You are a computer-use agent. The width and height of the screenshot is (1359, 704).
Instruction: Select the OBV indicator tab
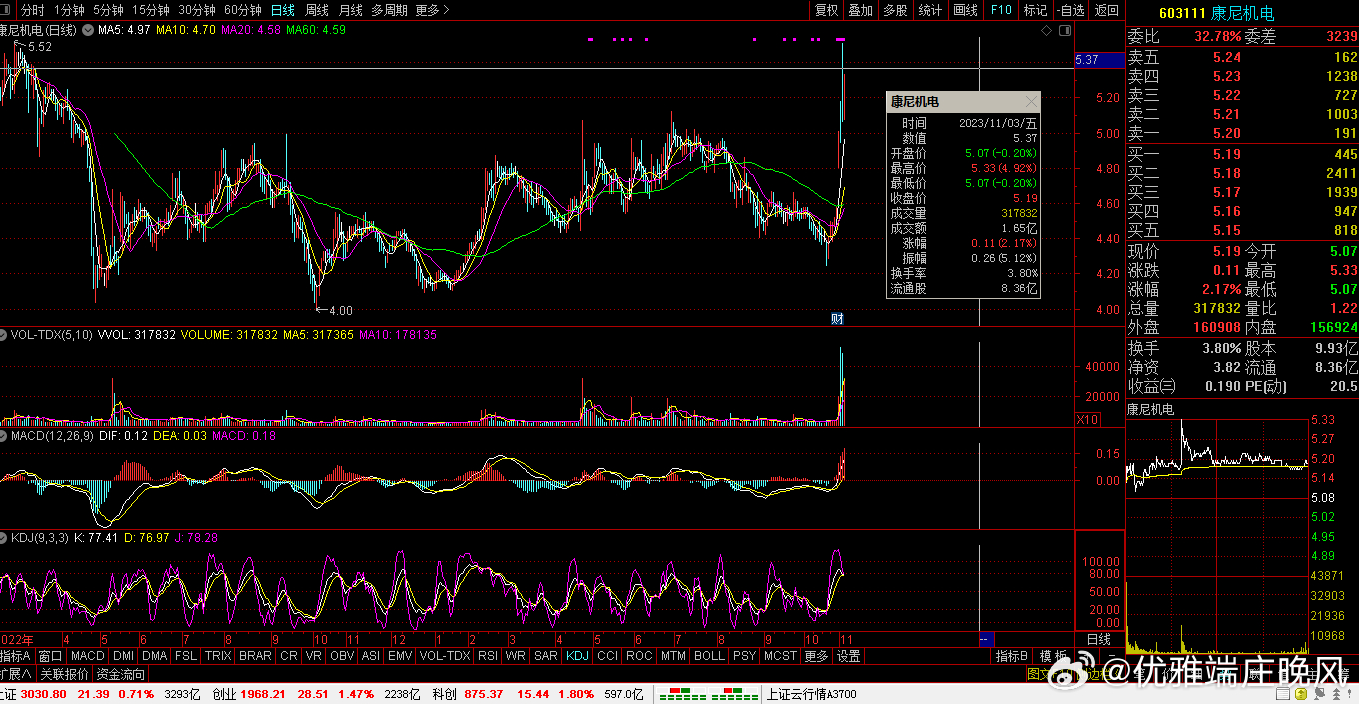click(x=342, y=656)
